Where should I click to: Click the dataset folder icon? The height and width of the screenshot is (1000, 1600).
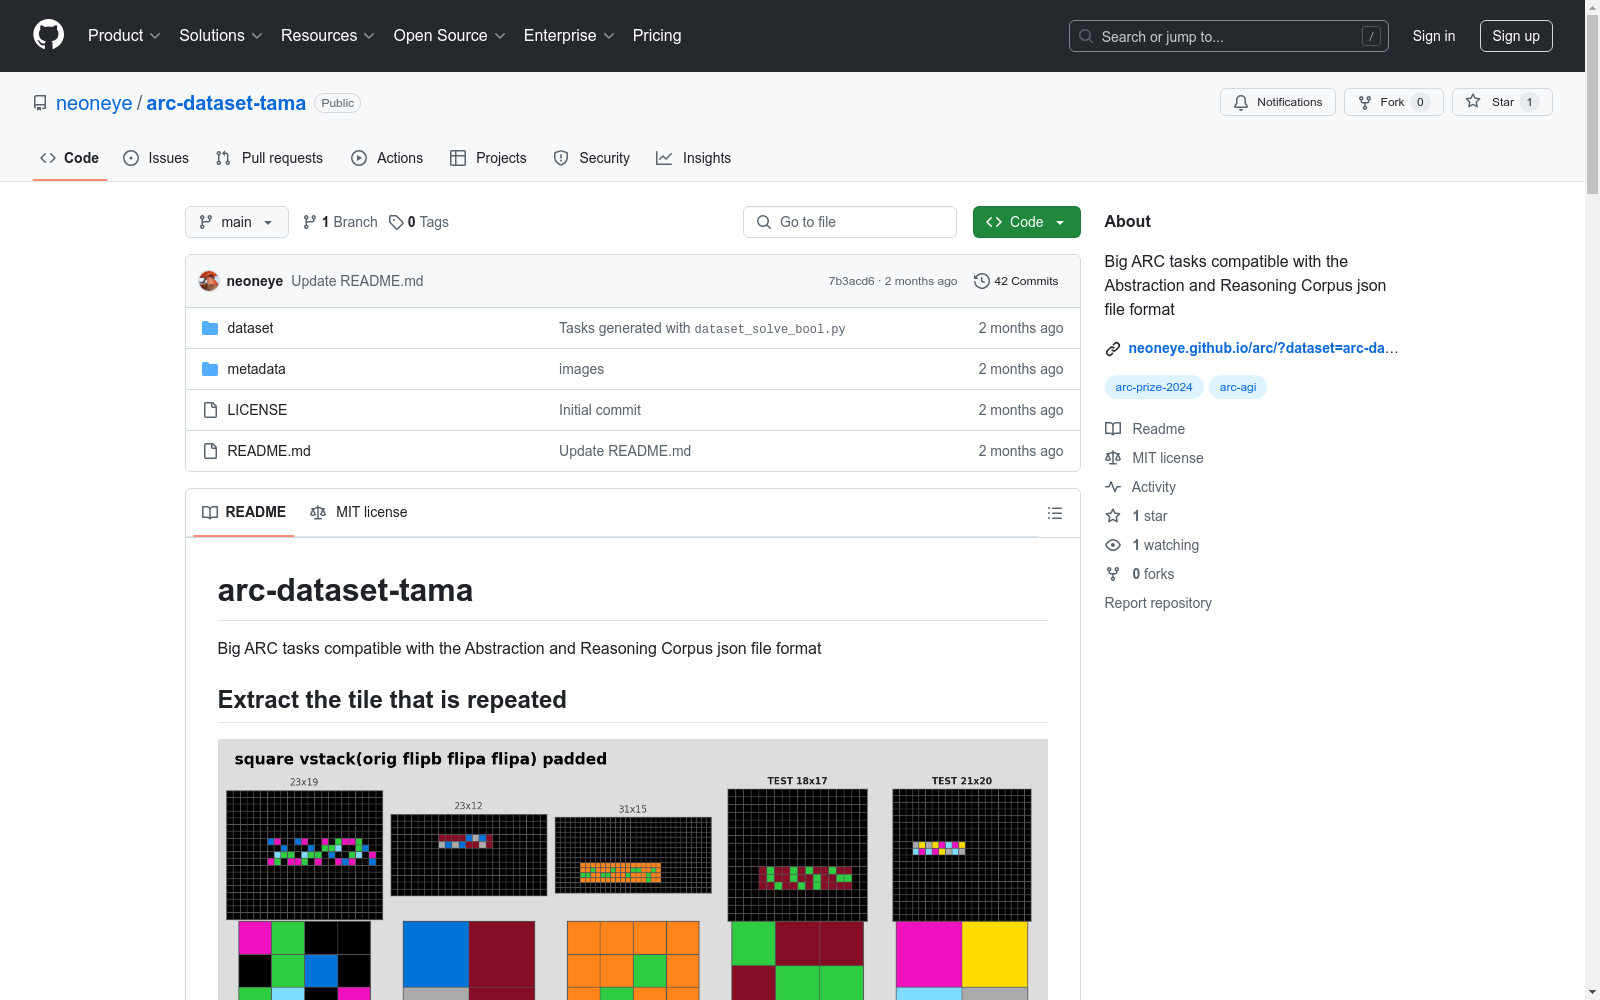(210, 328)
